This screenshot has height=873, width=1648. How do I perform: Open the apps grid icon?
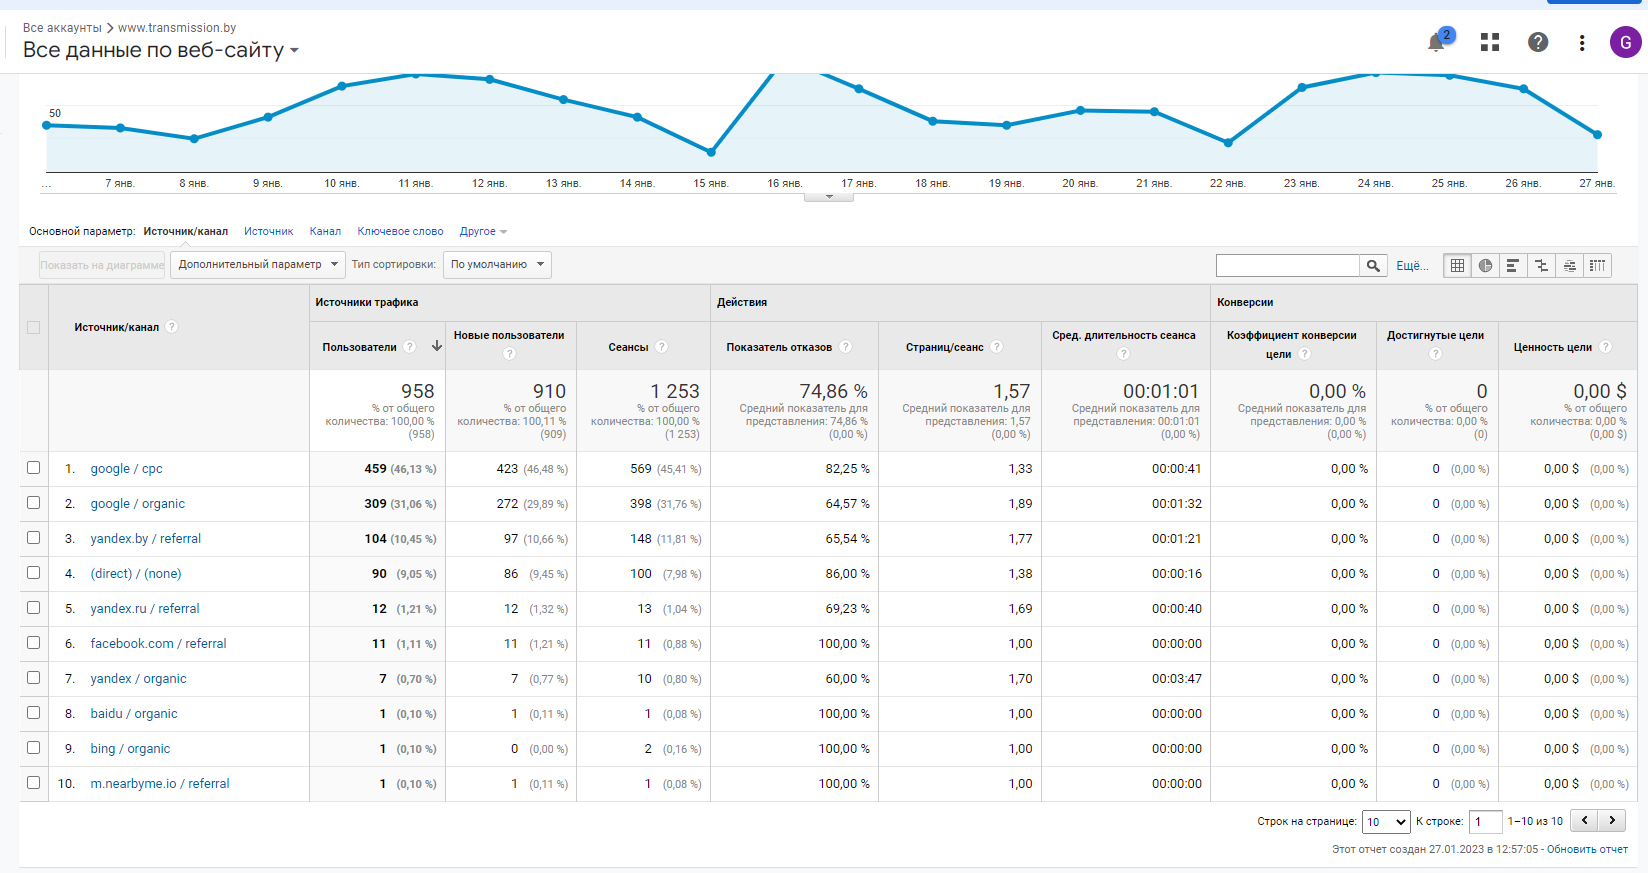coord(1490,42)
